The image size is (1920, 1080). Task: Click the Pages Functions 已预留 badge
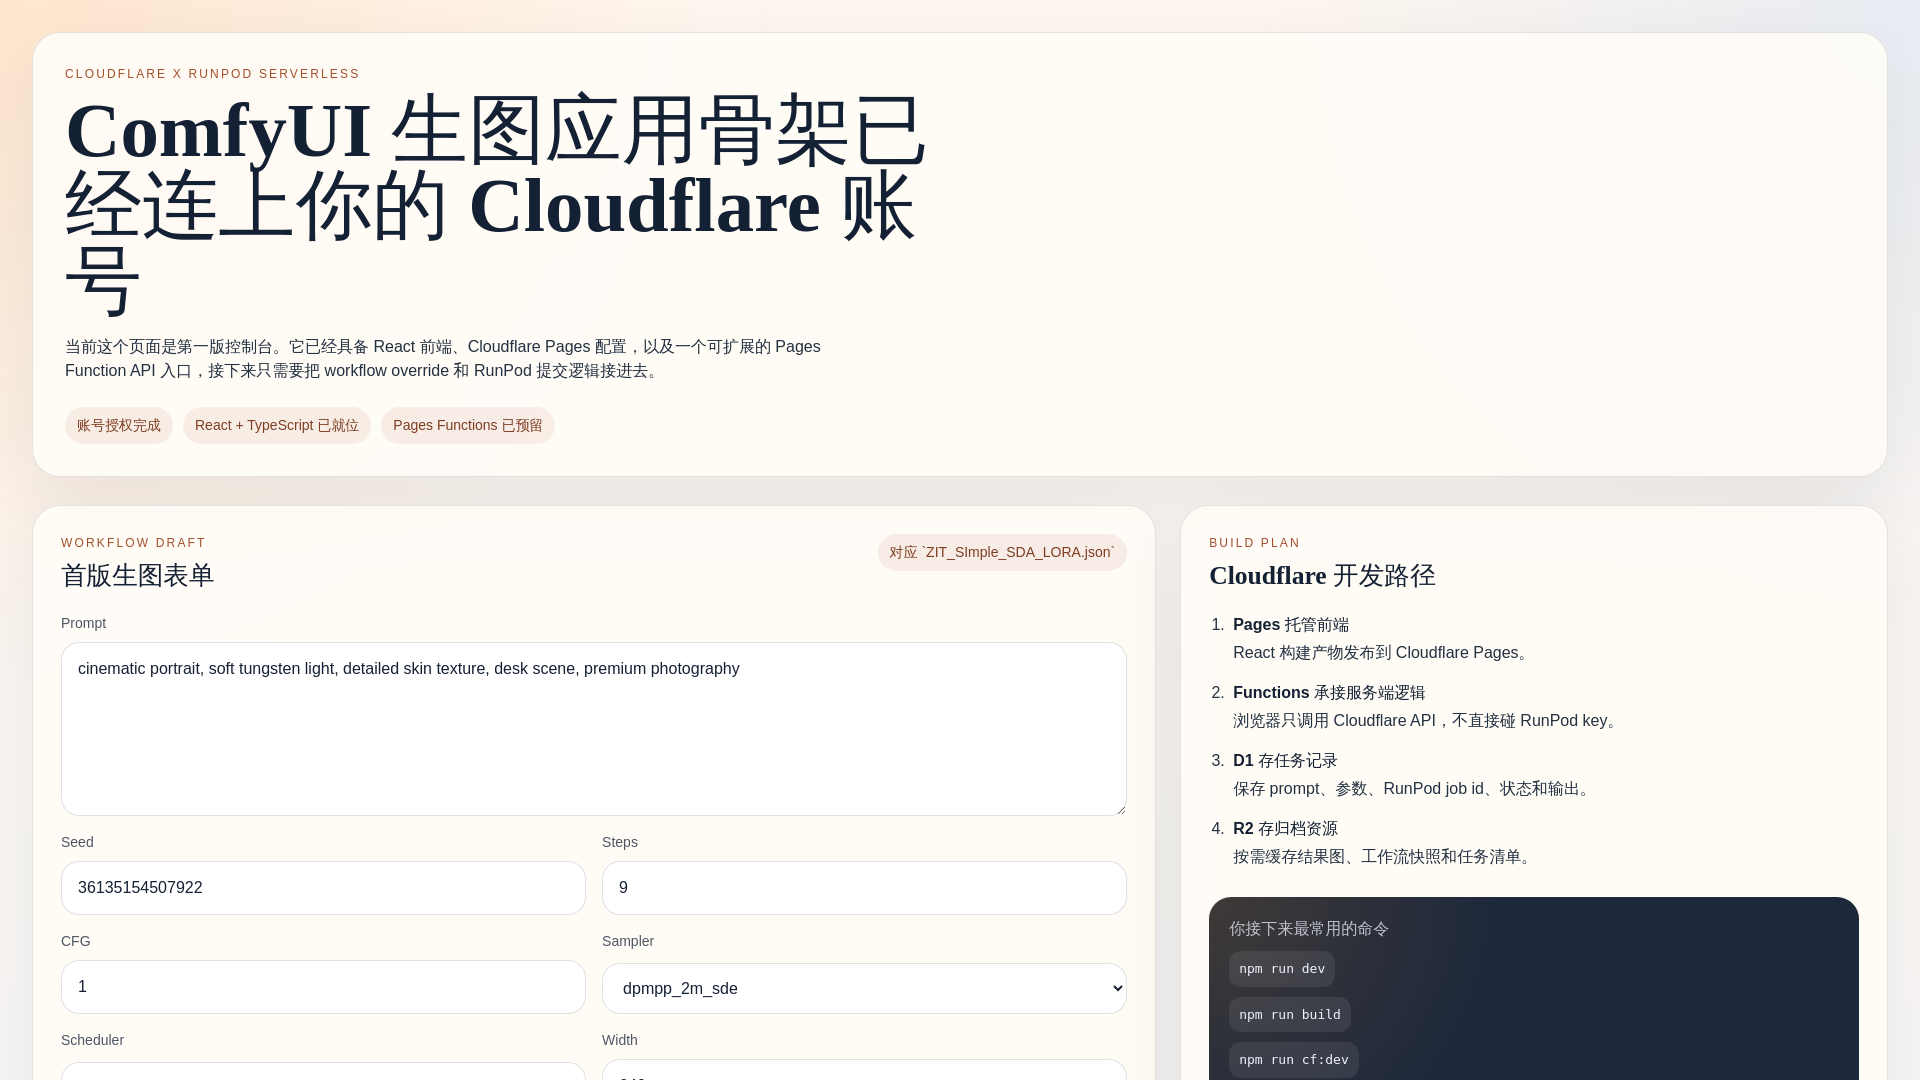click(x=468, y=425)
